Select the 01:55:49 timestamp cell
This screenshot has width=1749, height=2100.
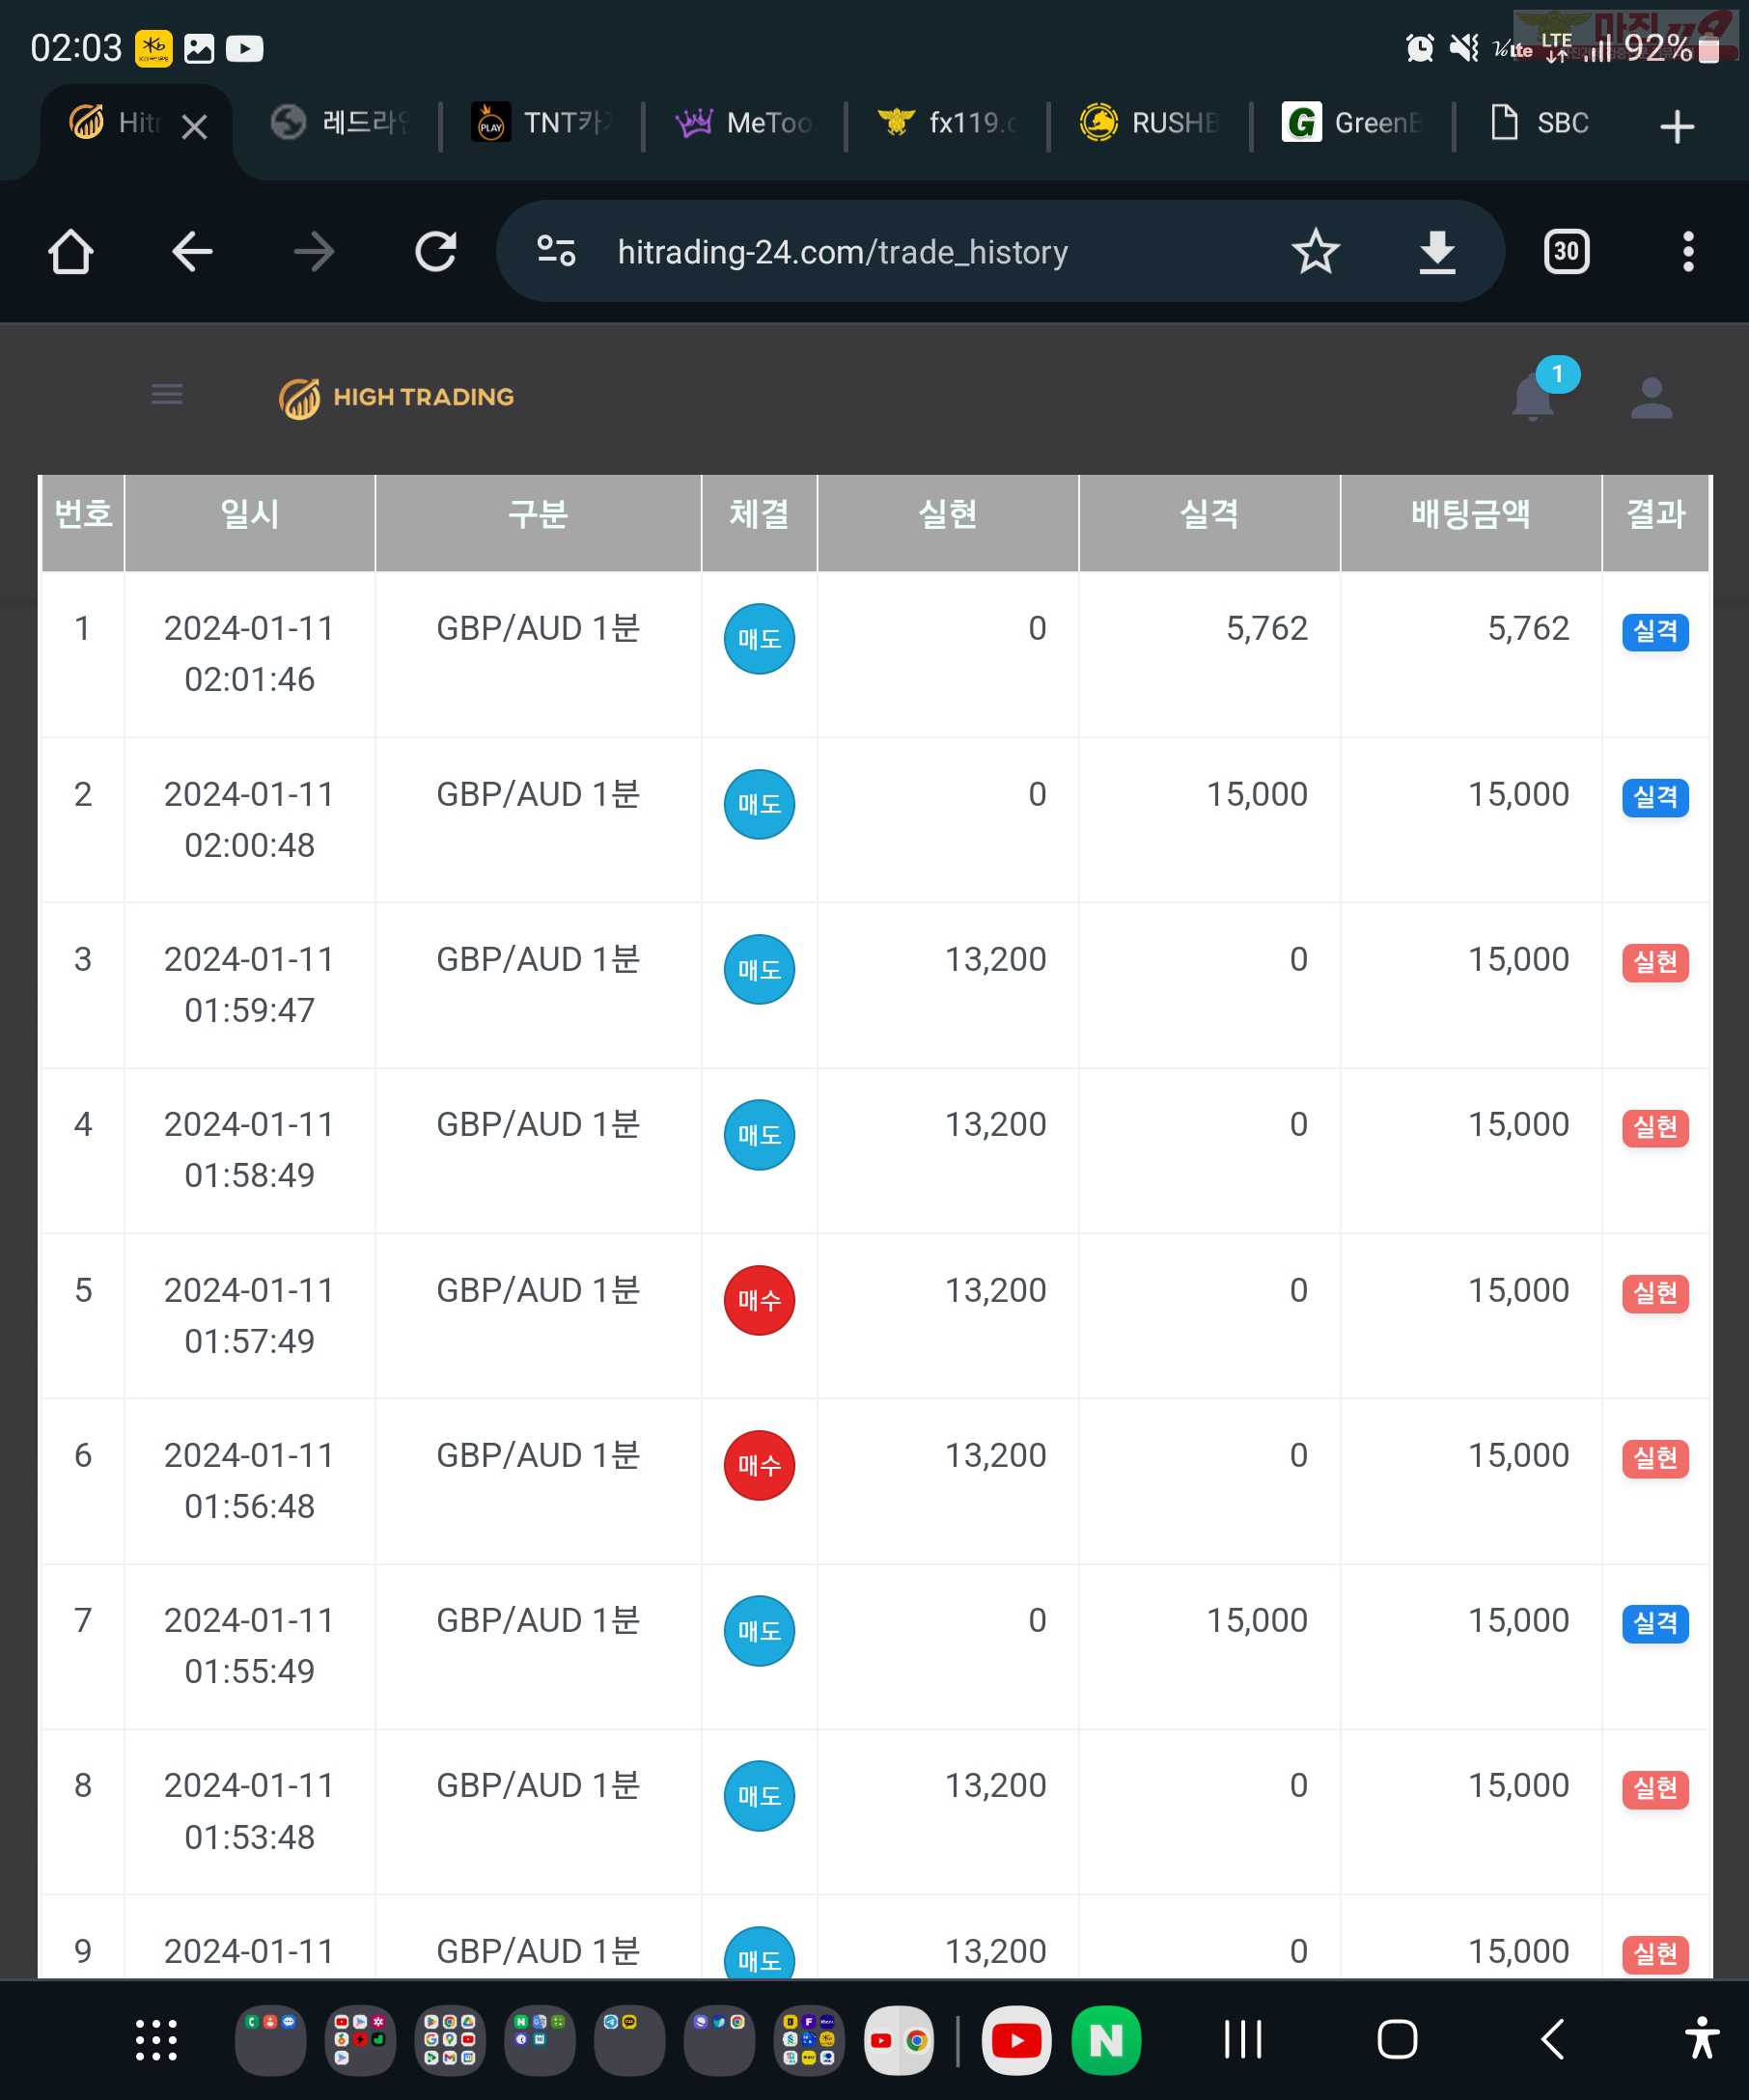coord(250,1671)
